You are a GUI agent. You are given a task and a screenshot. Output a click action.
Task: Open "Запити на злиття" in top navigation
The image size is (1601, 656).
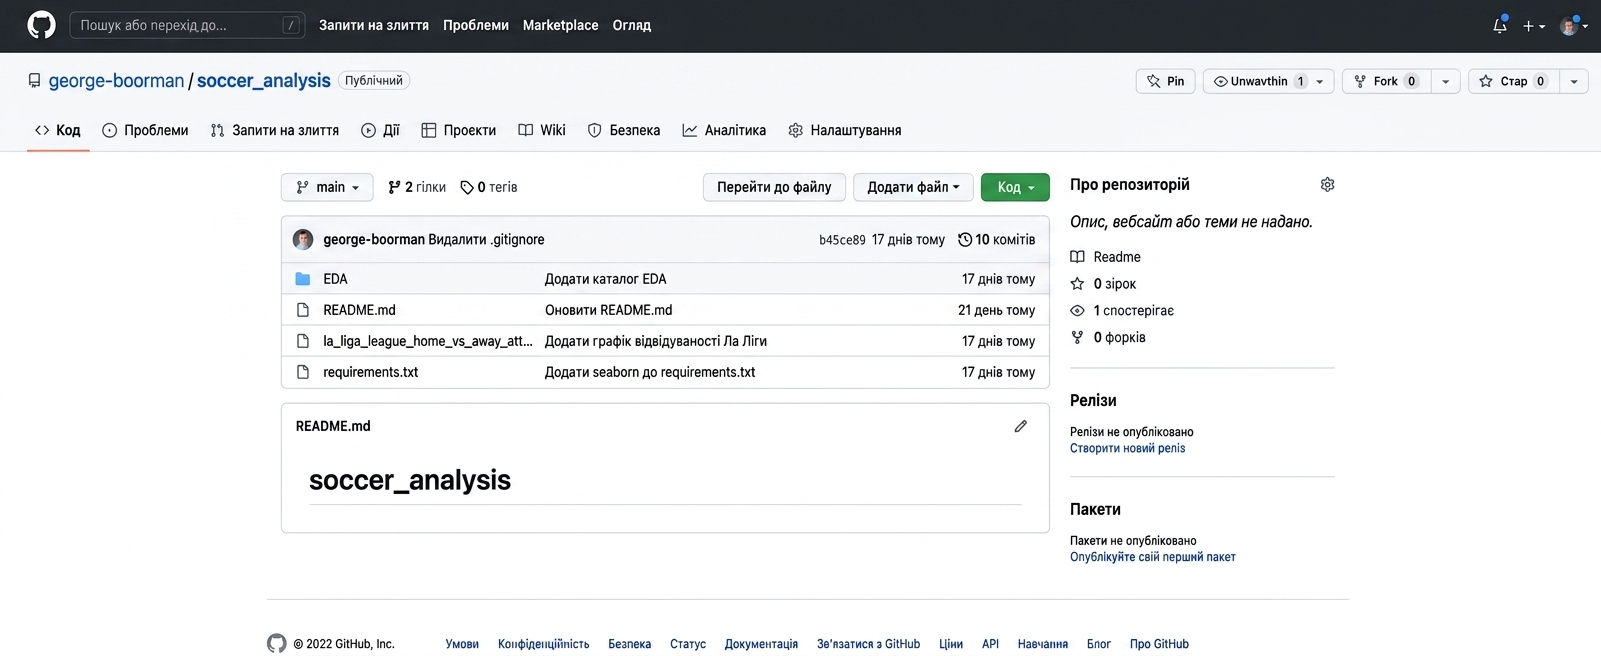(374, 25)
